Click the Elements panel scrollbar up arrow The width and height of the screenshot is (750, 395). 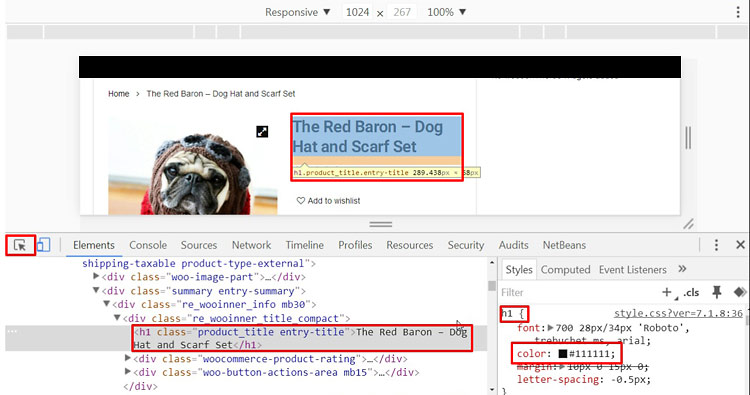click(x=492, y=263)
